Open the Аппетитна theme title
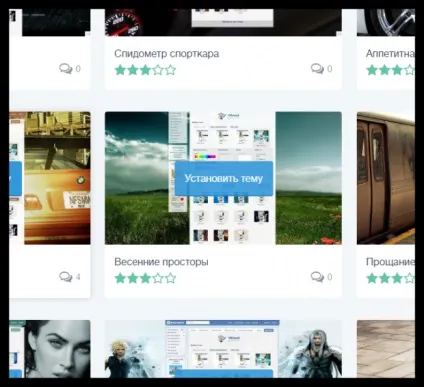 point(390,53)
